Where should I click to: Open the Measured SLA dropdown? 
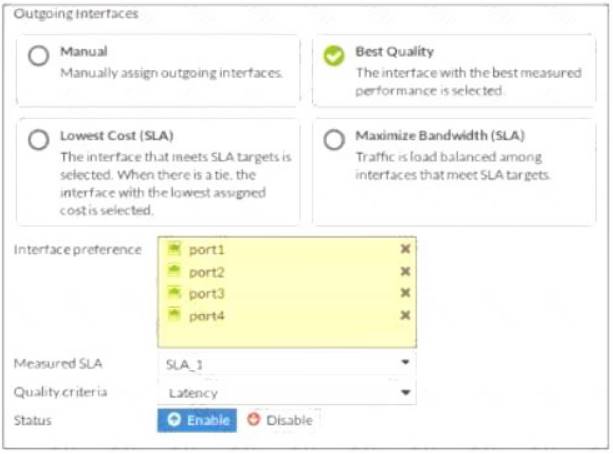point(286,365)
